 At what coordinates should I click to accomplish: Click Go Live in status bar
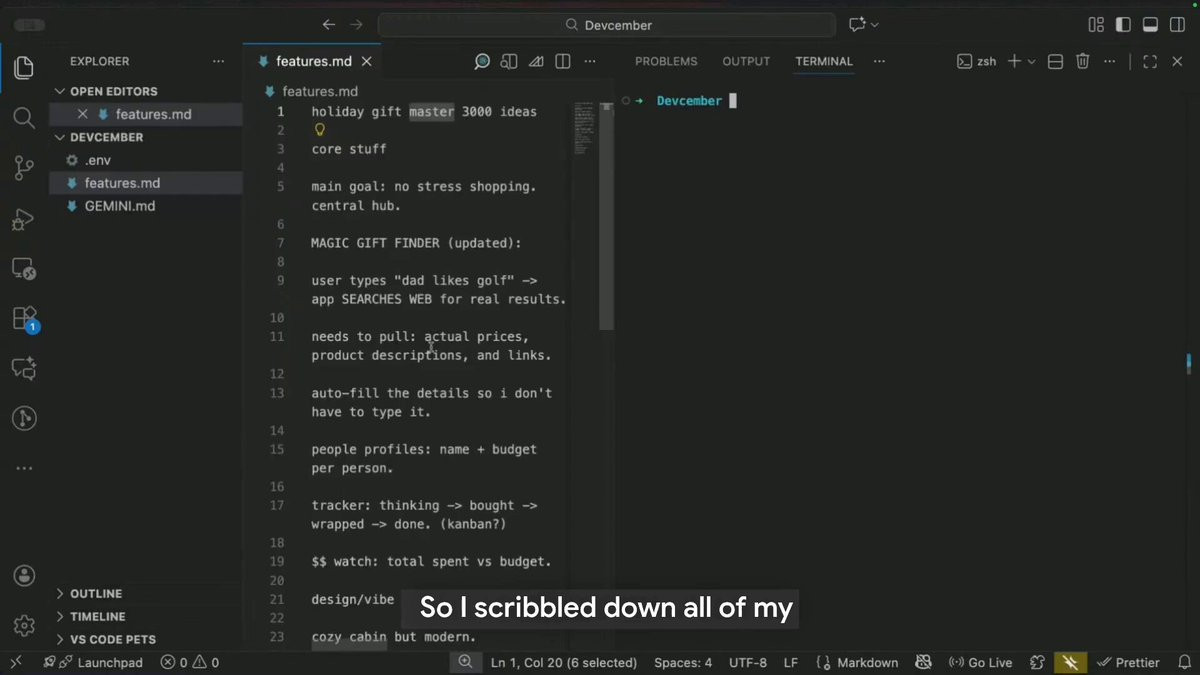[980, 663]
